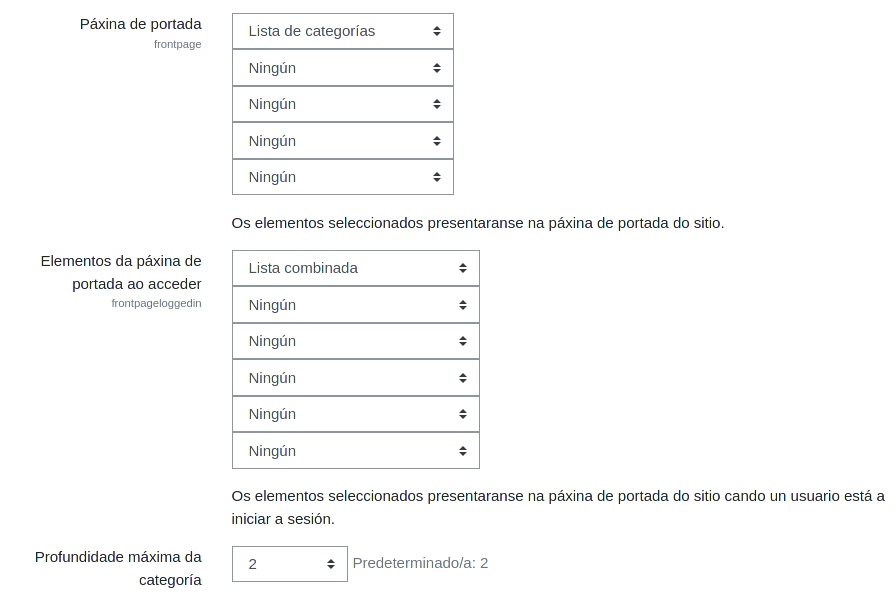Open second dropdown in the frontpageloggedin group
The image size is (896, 594).
355,305
